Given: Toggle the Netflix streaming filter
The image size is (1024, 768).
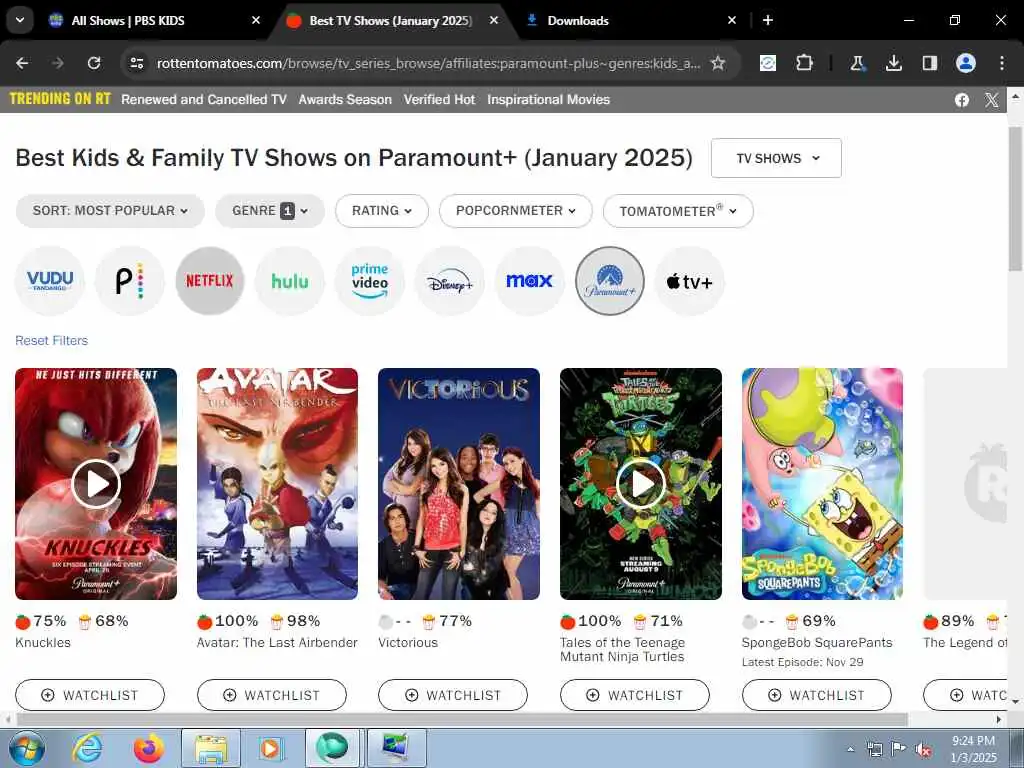Looking at the screenshot, I should coord(210,281).
